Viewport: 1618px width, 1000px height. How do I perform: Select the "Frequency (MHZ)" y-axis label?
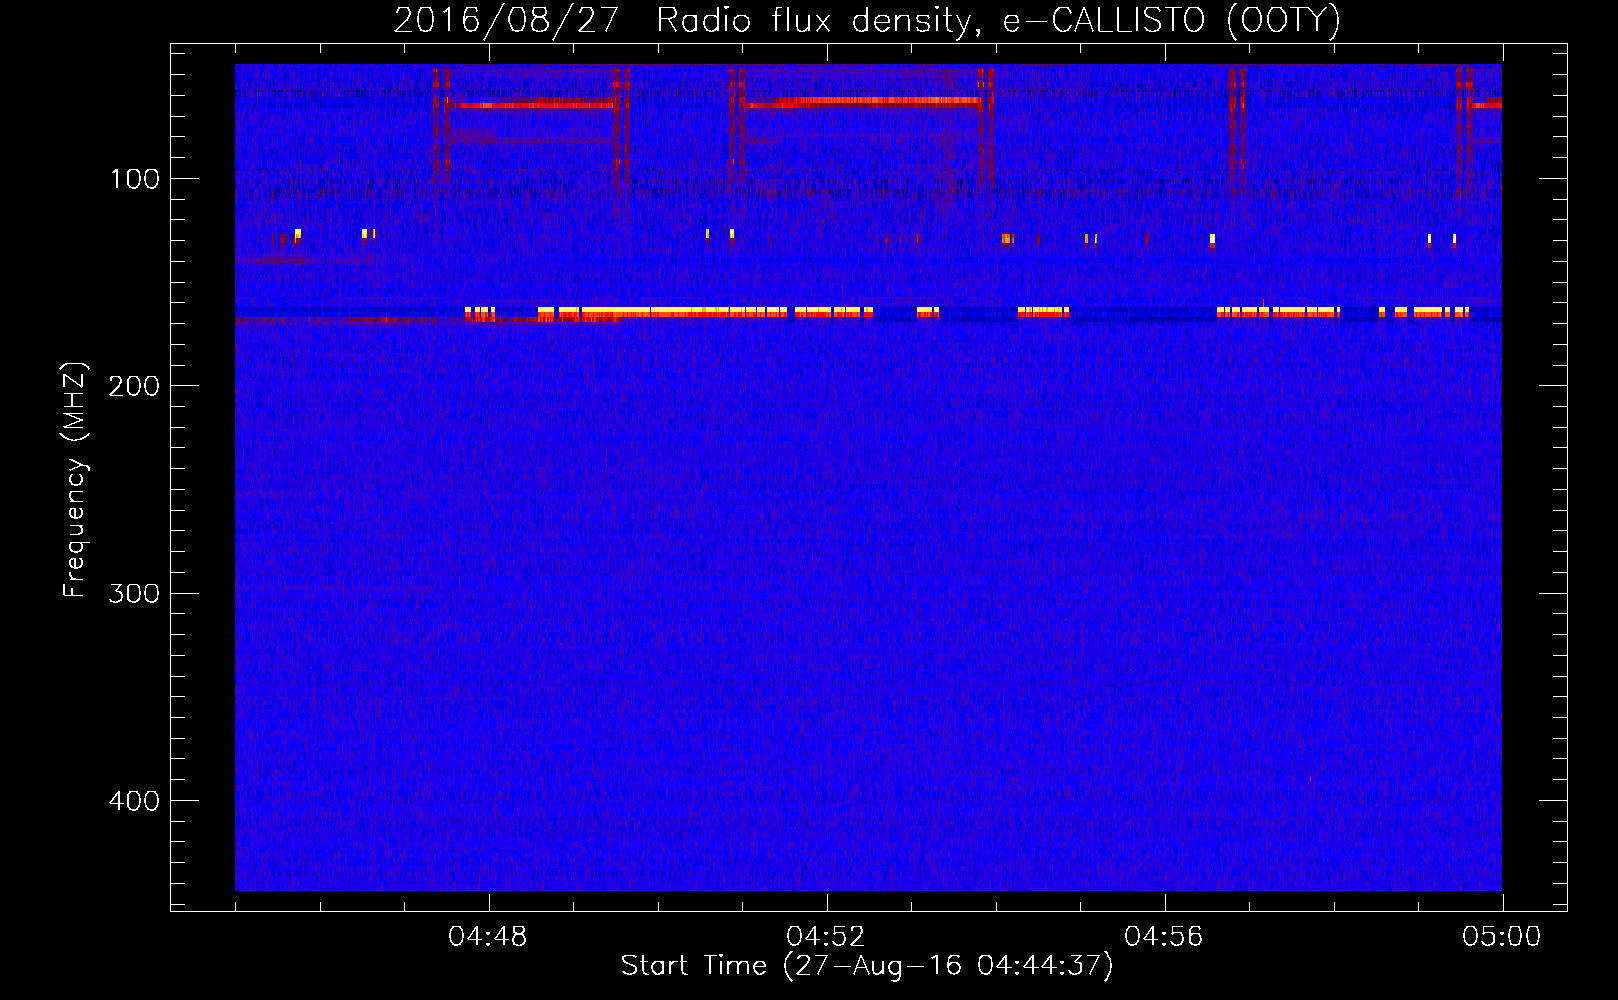pyautogui.click(x=75, y=480)
